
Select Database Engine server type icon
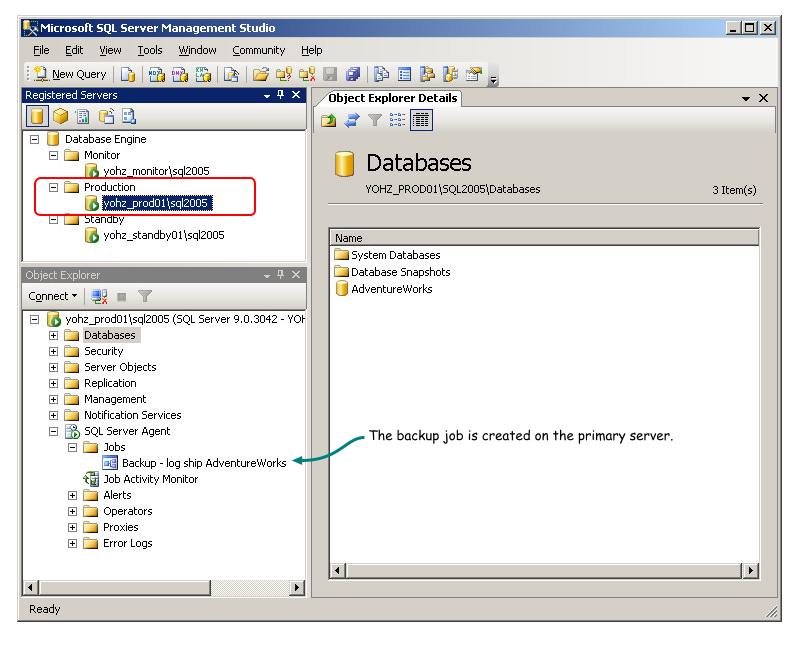(x=37, y=116)
